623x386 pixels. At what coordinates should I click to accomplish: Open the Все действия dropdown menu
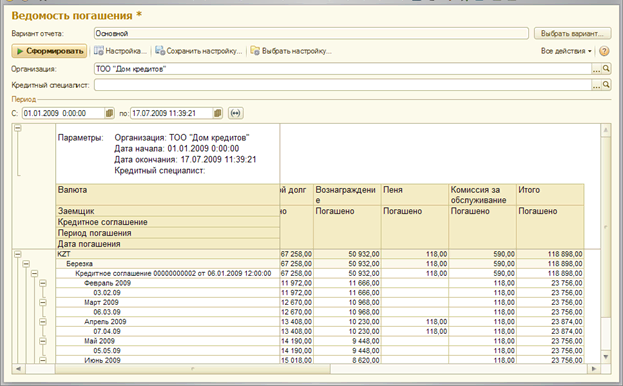tap(566, 51)
